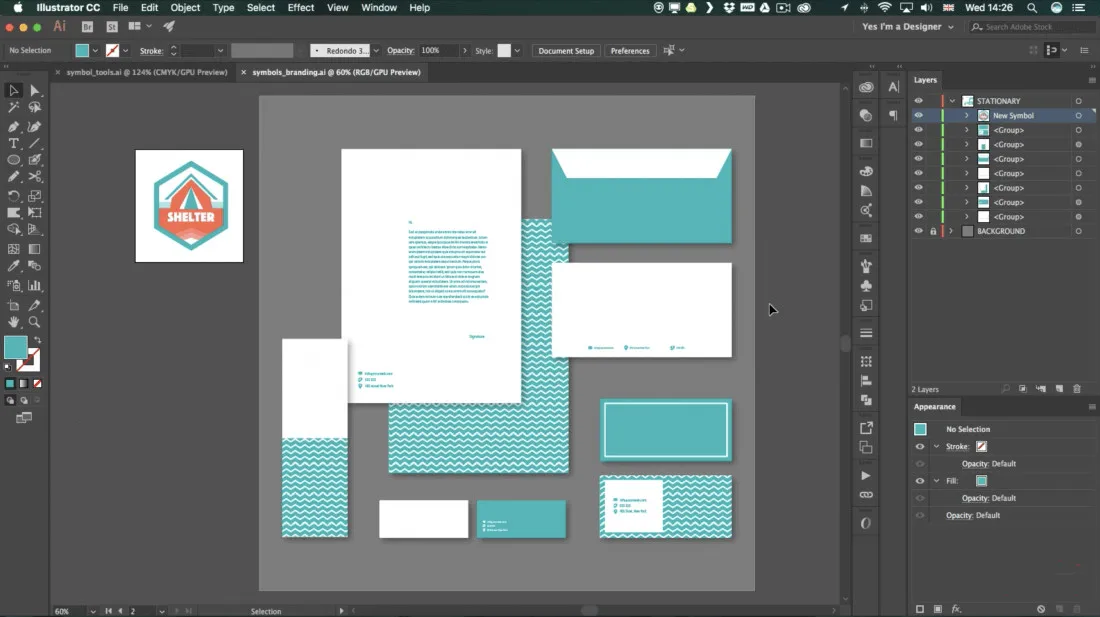Select the Magic Wand tool

pyautogui.click(x=14, y=107)
